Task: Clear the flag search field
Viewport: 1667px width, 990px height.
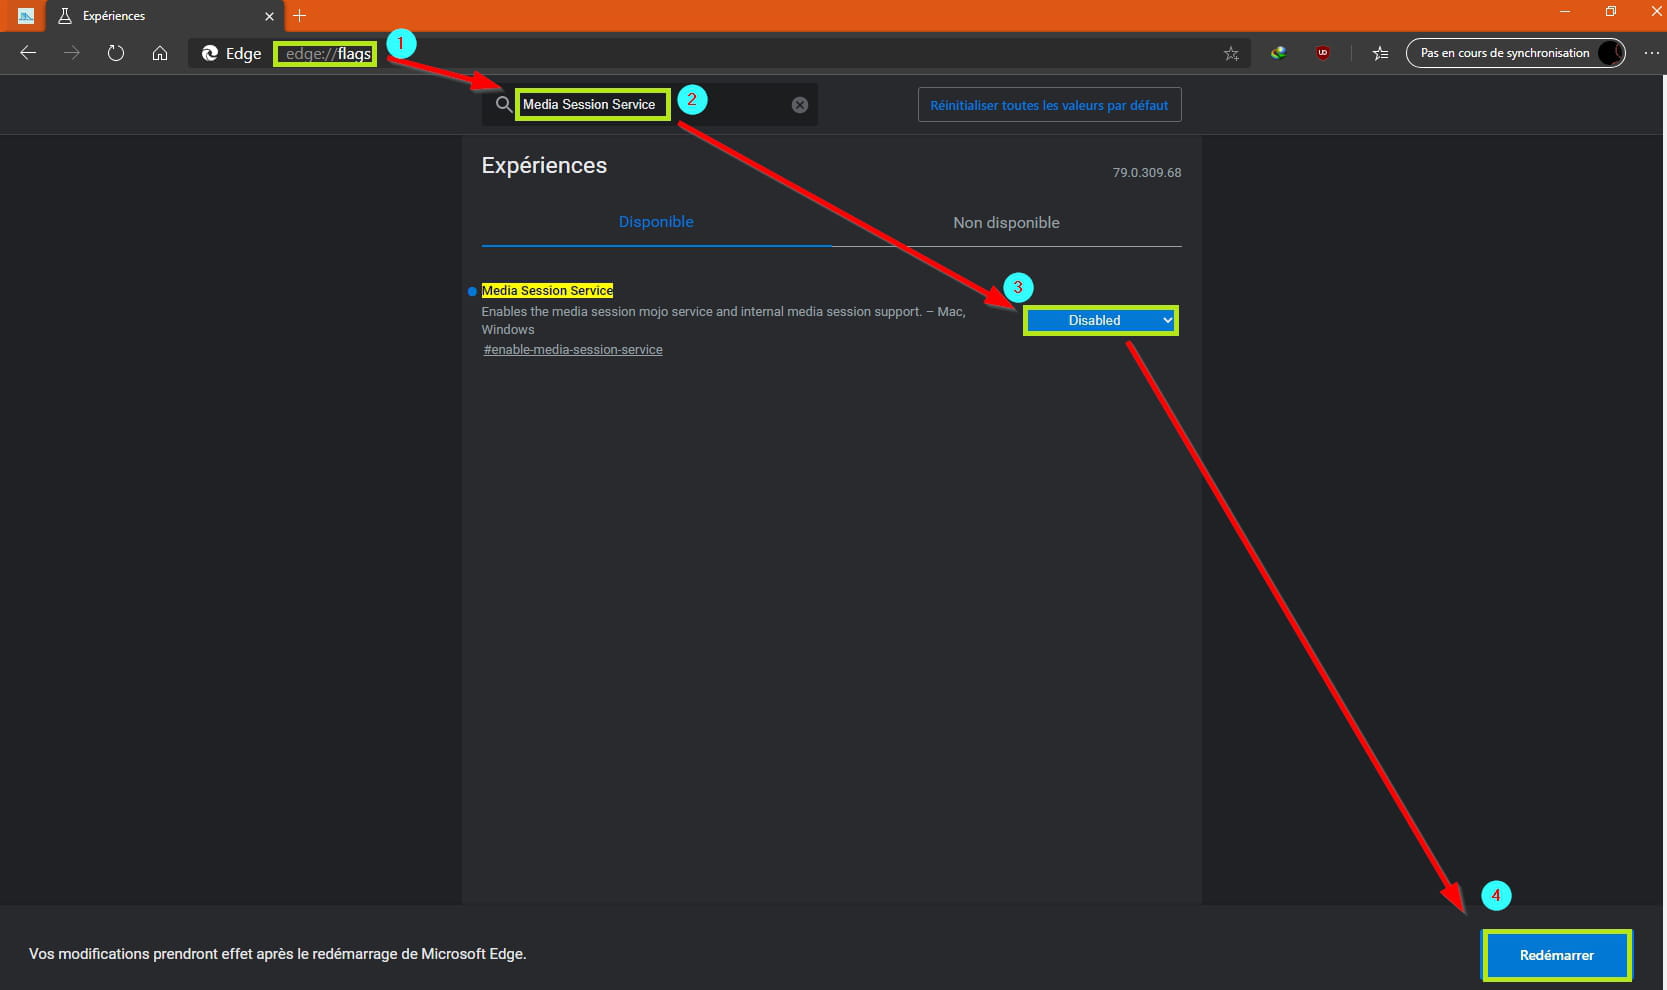Action: (x=800, y=105)
